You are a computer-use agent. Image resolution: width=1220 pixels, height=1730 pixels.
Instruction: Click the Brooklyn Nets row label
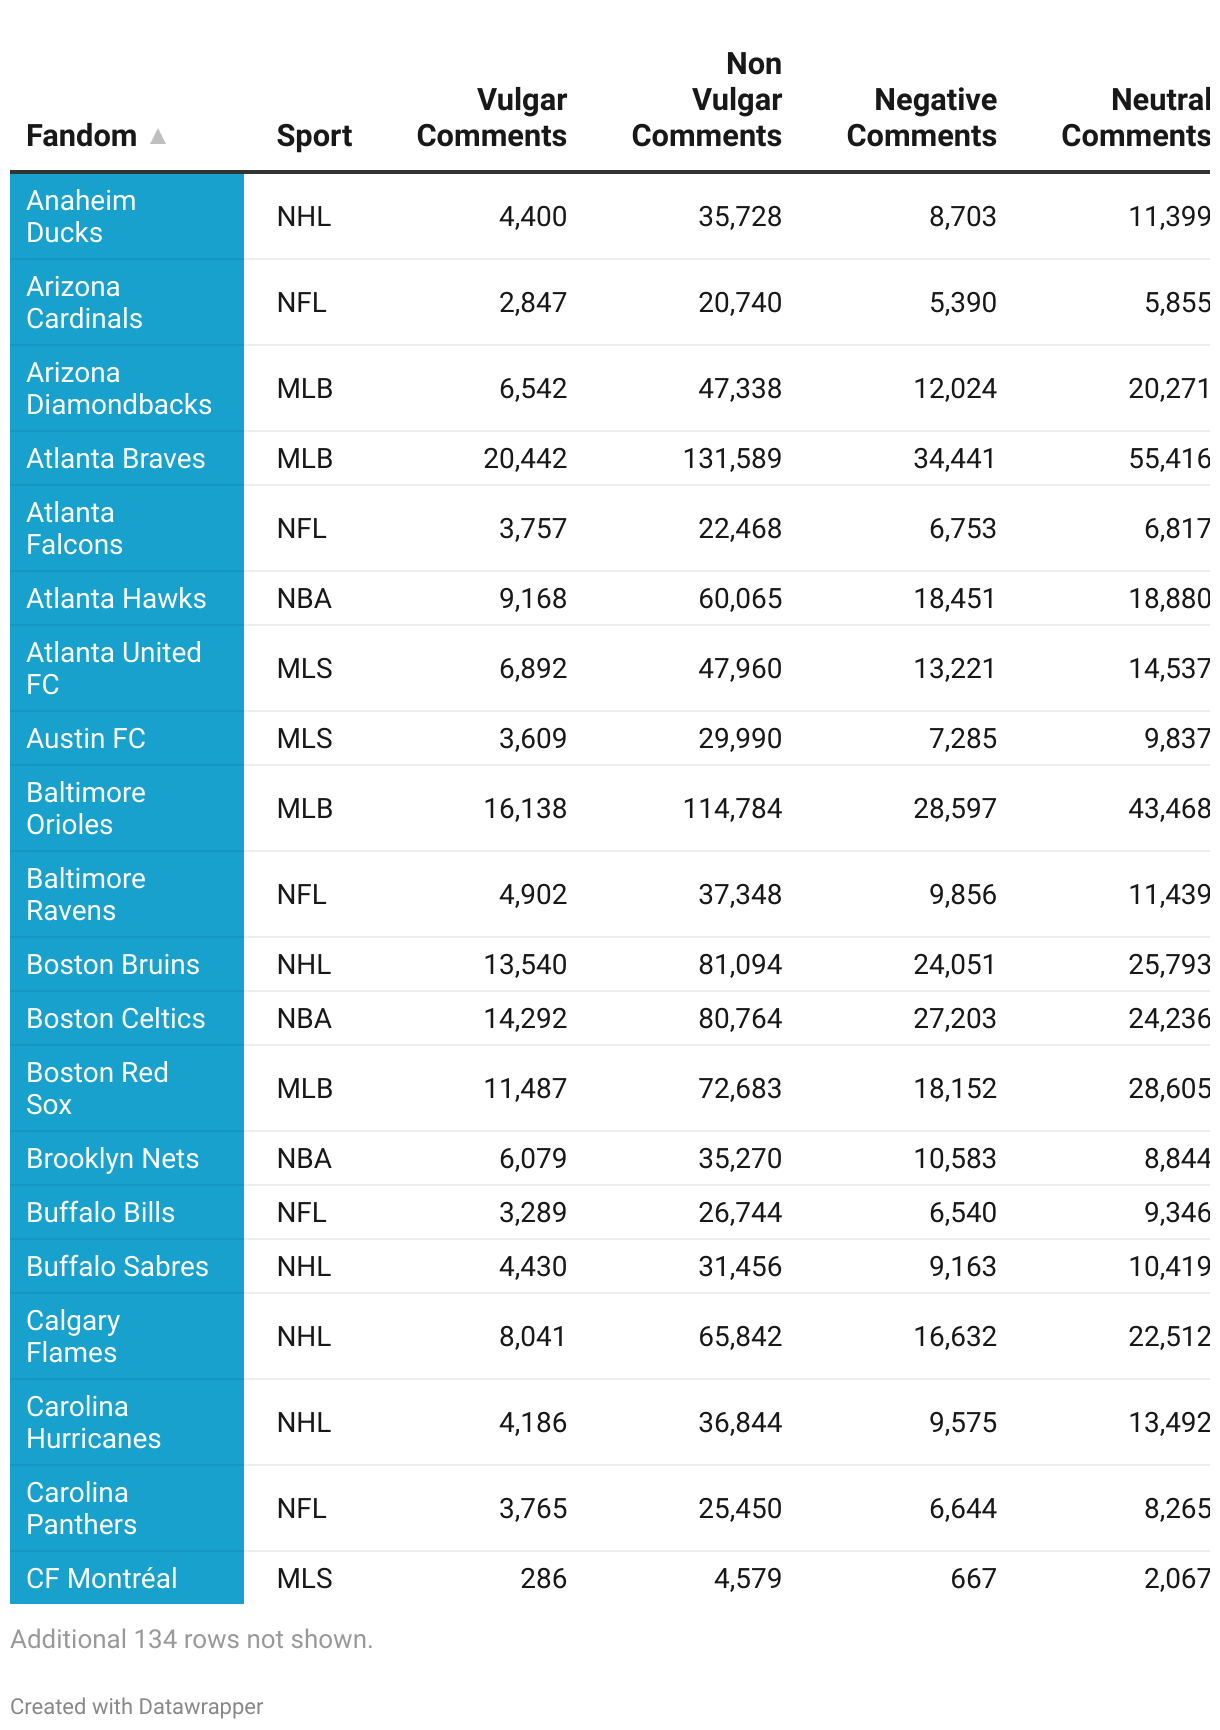[113, 1158]
